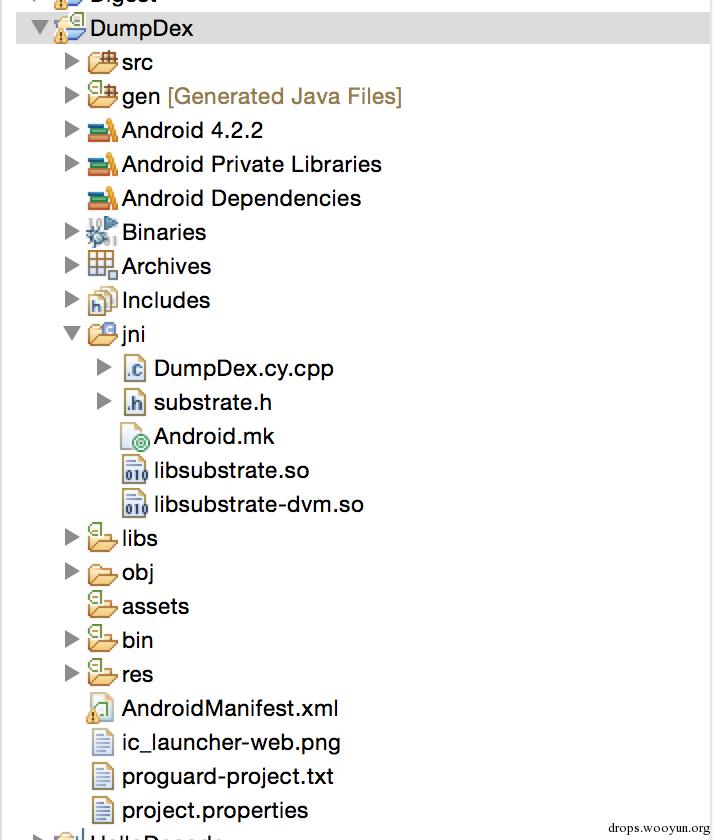Image resolution: width=714 pixels, height=840 pixels.
Task: Click the libsubstrate.so binary file icon
Action: (134, 470)
